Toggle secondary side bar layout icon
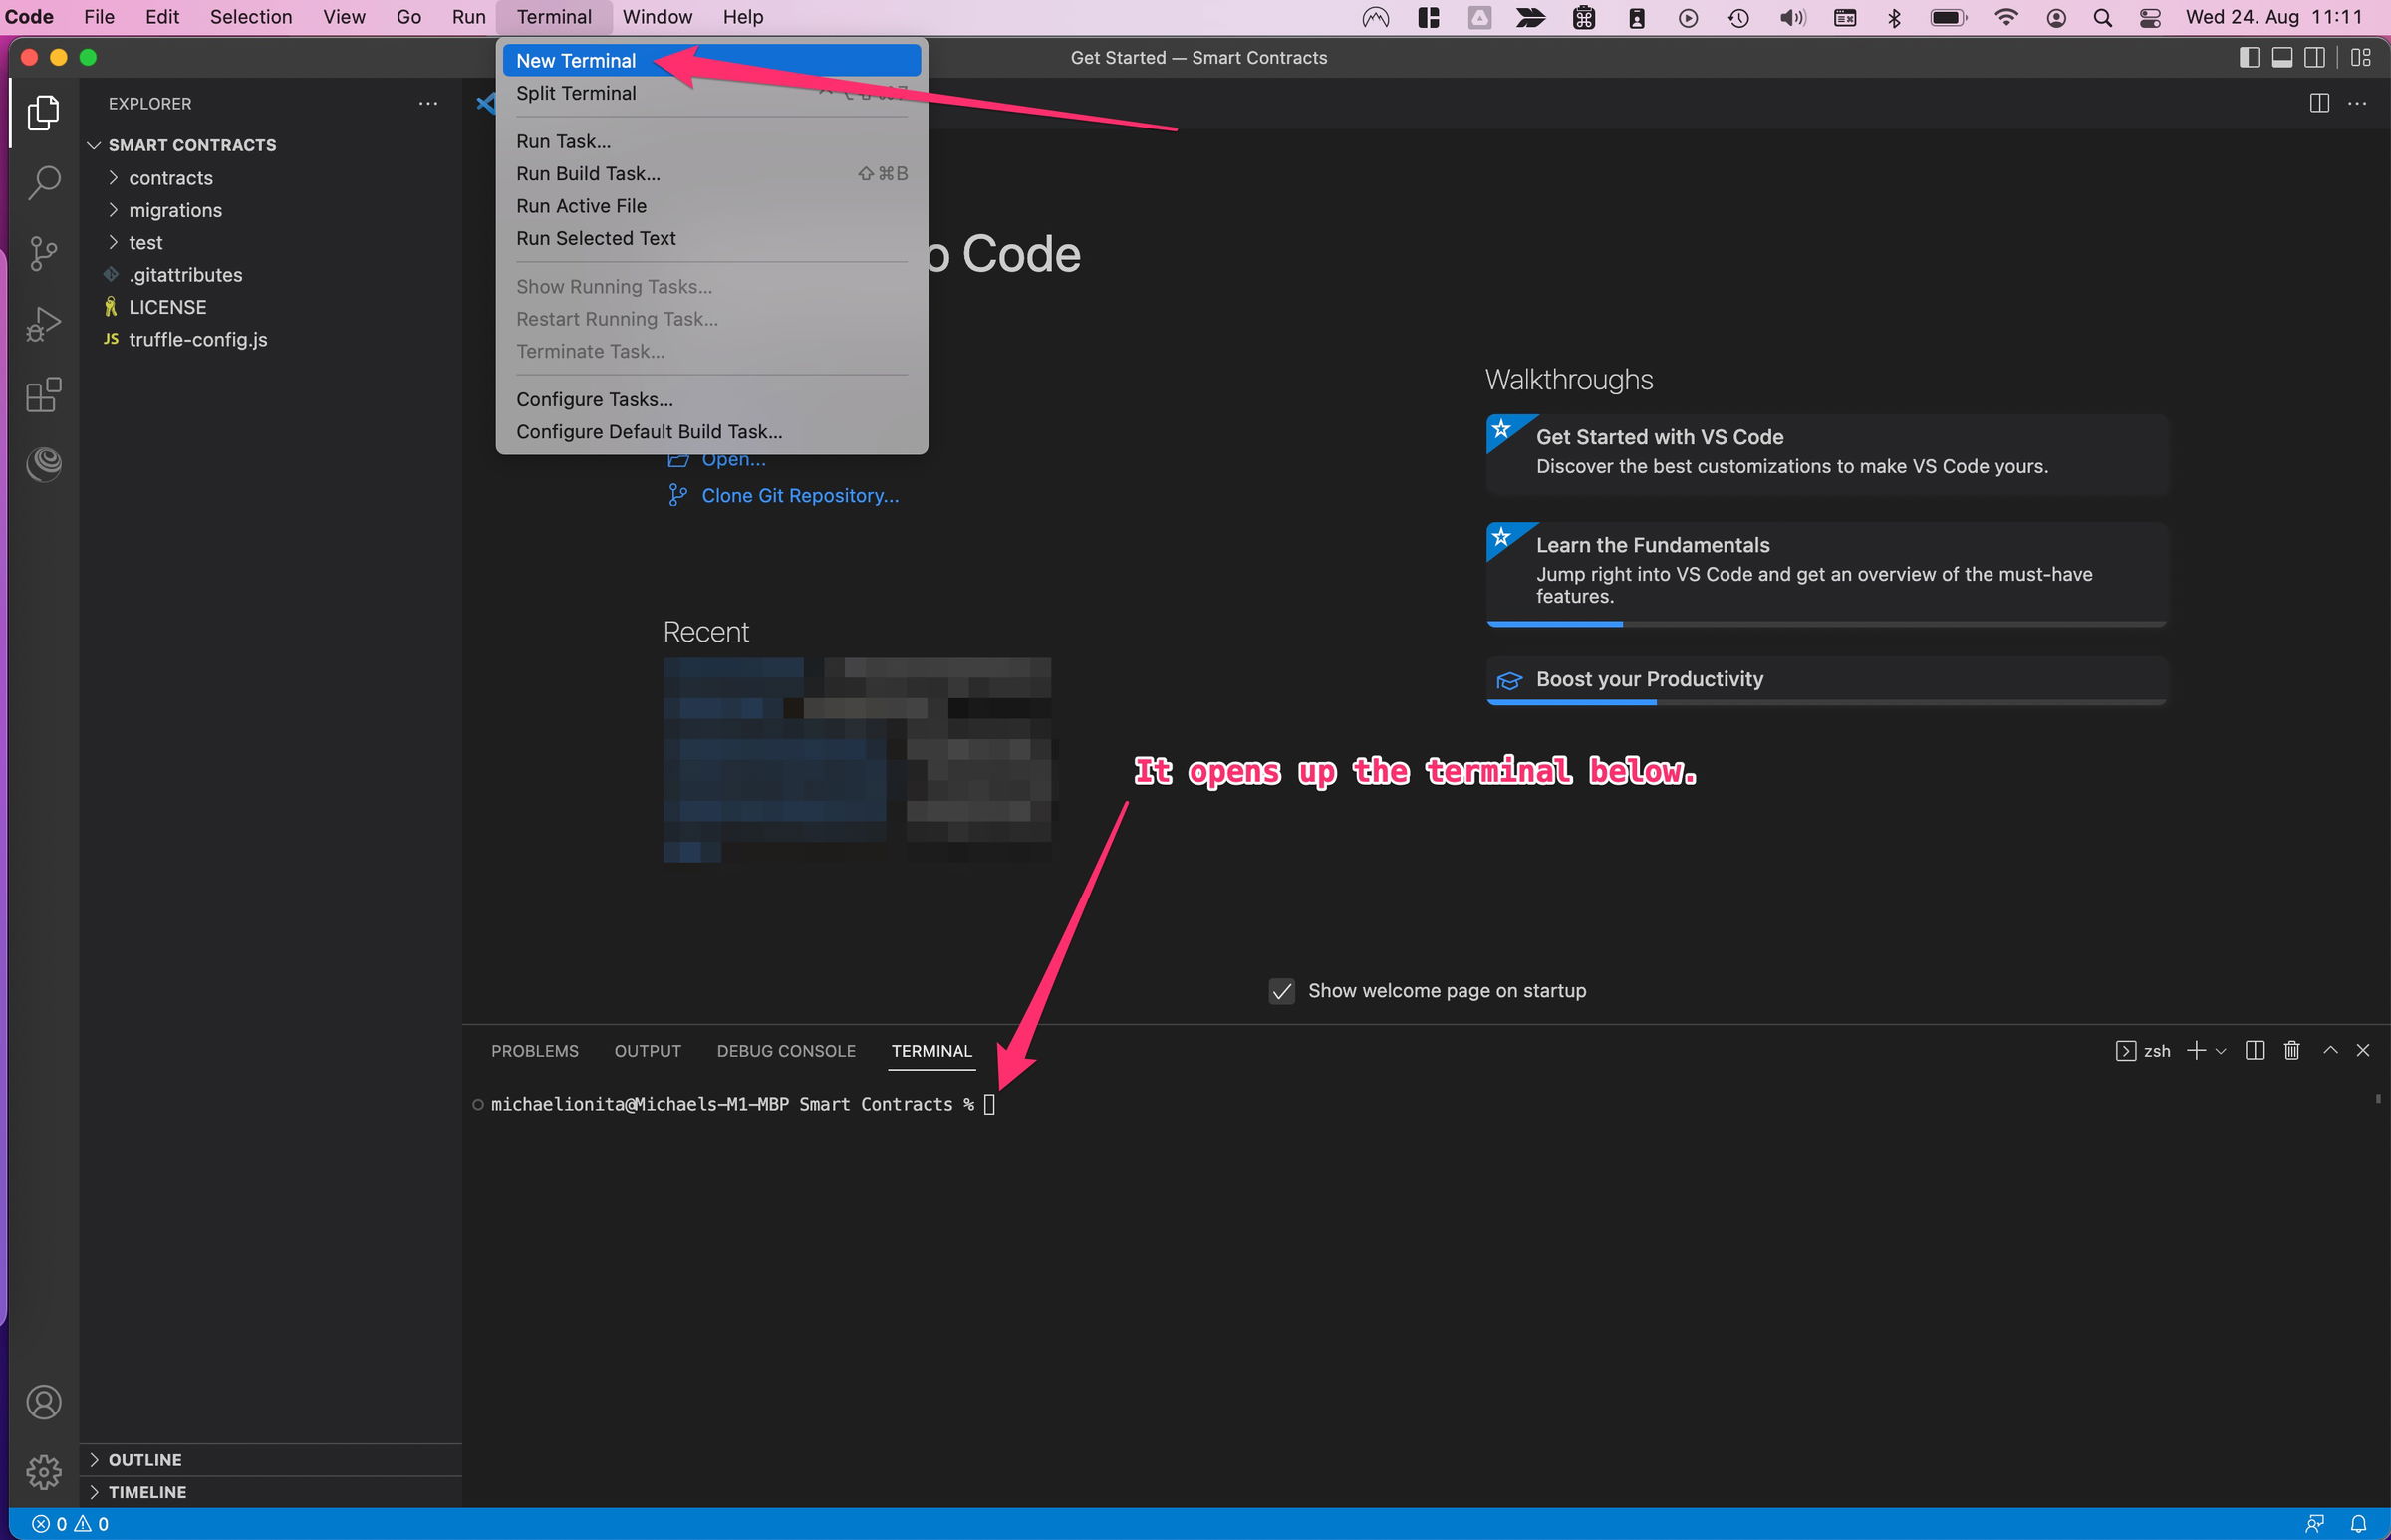The image size is (2391, 1540). pyautogui.click(x=2314, y=57)
